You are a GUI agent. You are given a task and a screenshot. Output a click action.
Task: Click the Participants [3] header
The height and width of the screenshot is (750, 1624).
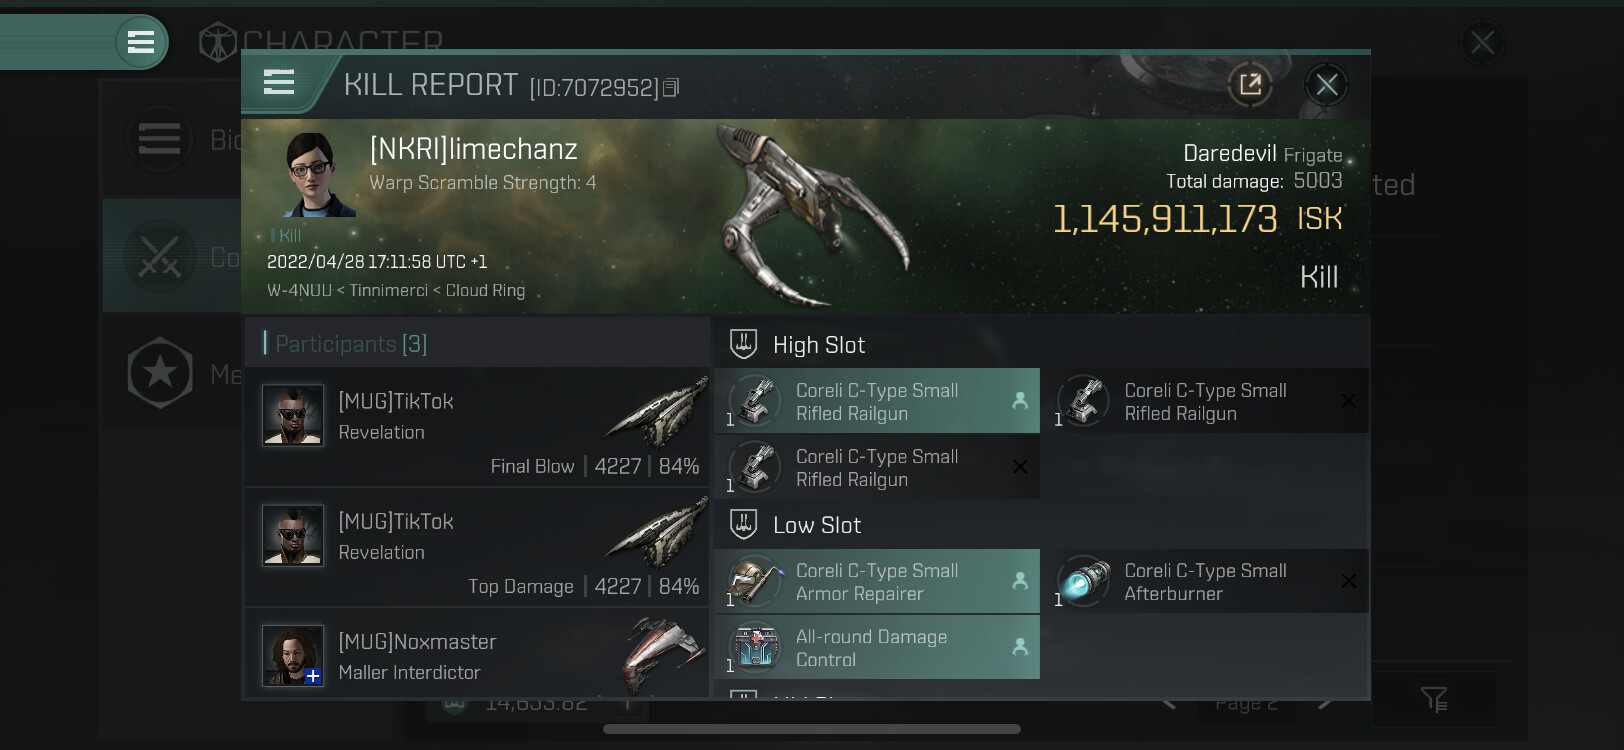(350, 344)
